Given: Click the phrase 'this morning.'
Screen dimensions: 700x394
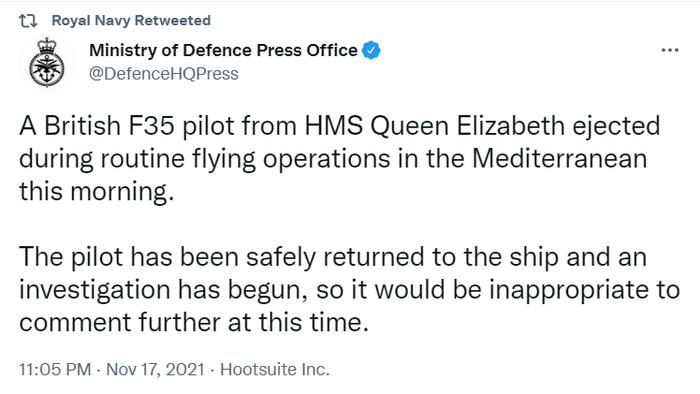Looking at the screenshot, I should [96, 191].
